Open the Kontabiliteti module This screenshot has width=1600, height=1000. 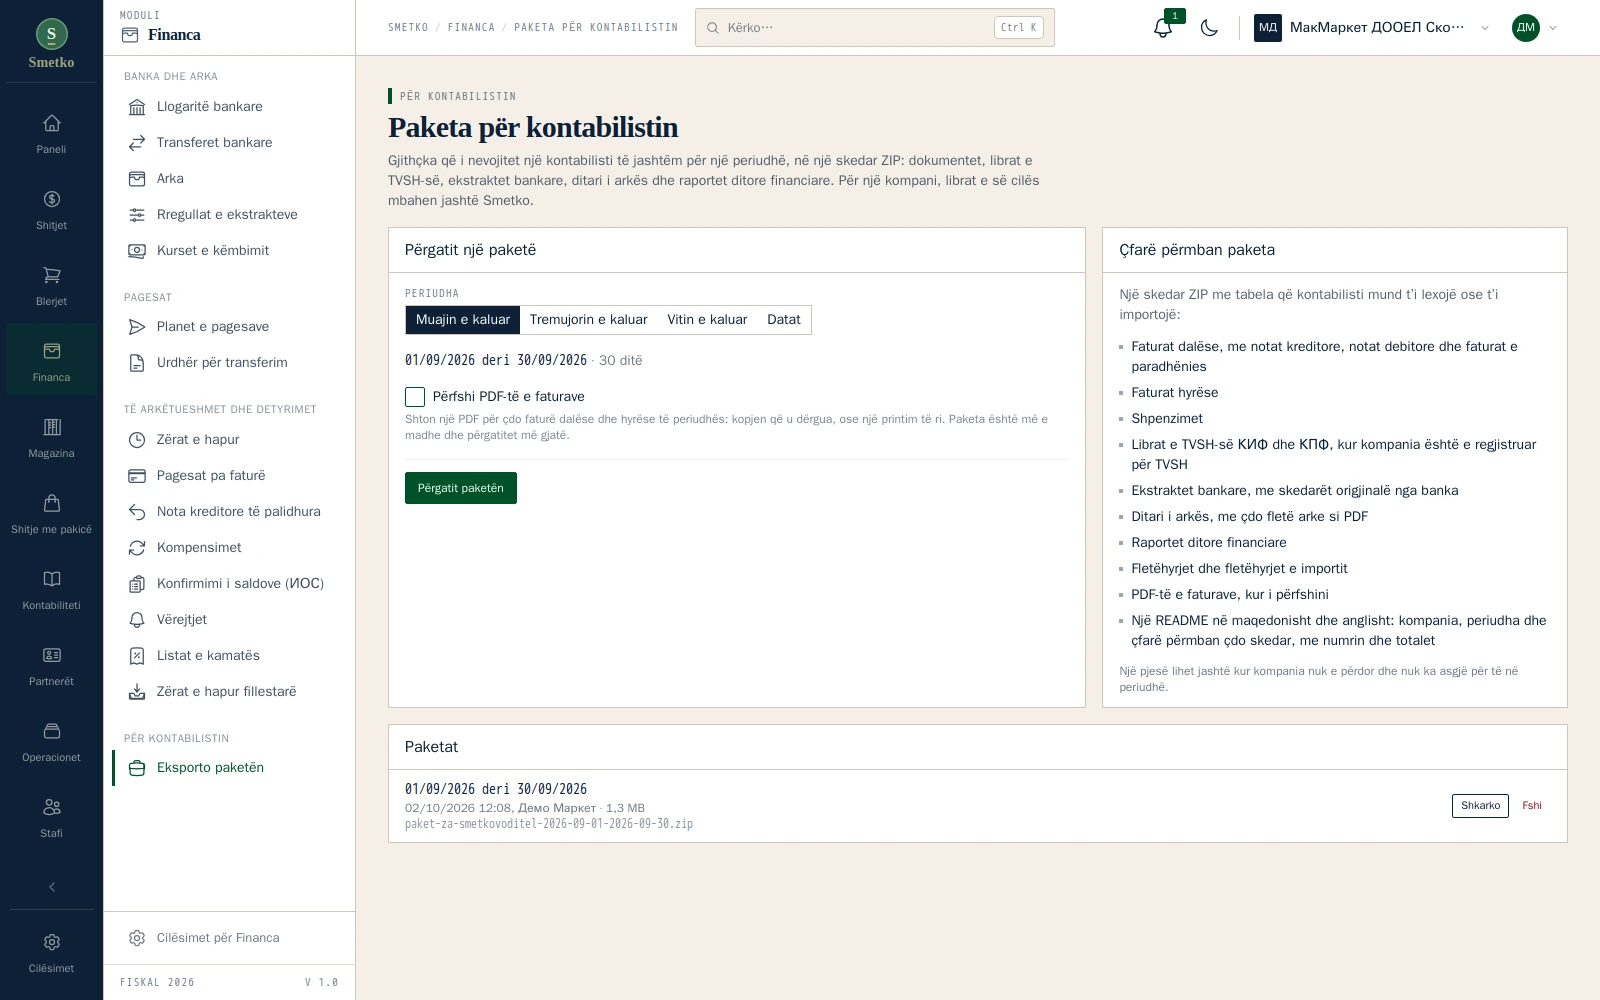(x=51, y=590)
